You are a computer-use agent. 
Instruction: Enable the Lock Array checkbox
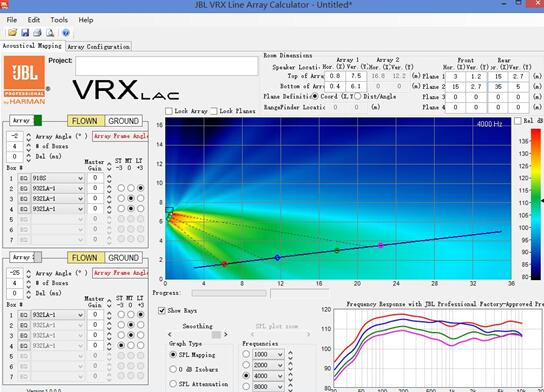(169, 111)
